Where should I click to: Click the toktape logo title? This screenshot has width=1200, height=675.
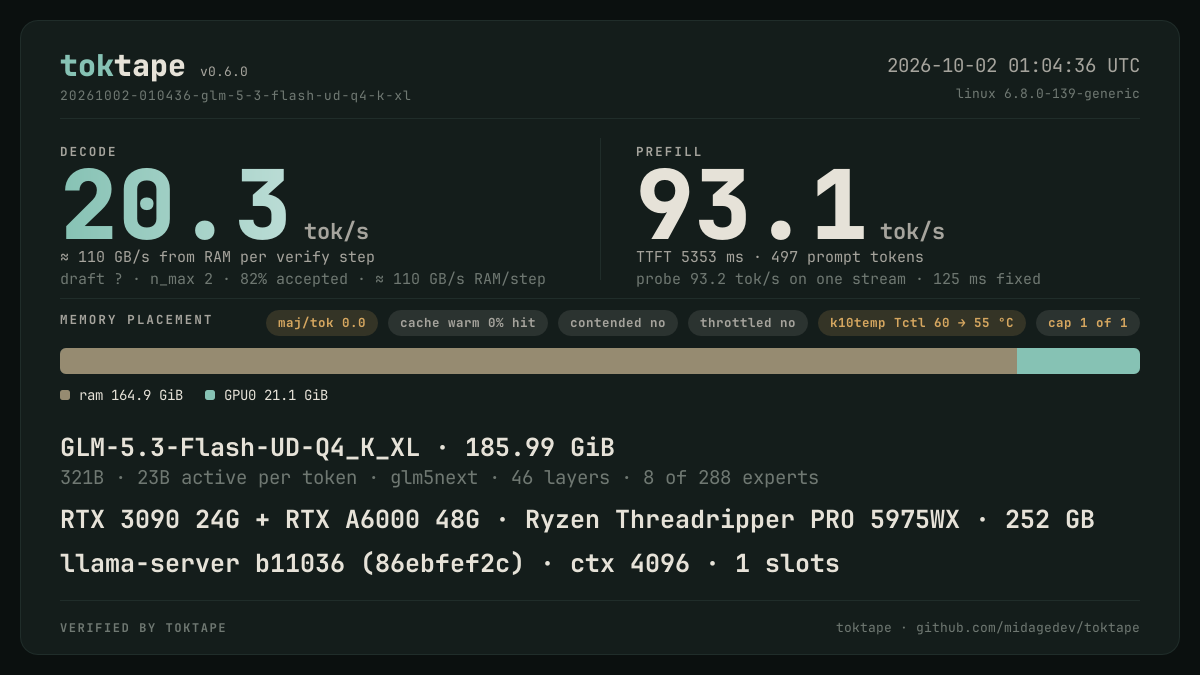122,66
